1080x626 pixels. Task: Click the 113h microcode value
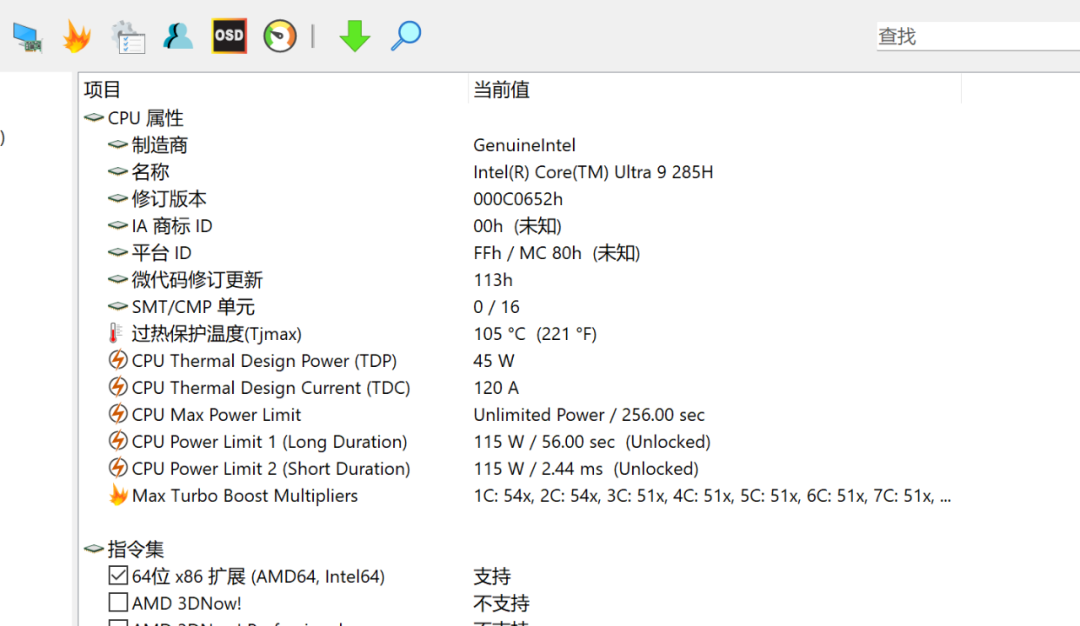tap(493, 280)
